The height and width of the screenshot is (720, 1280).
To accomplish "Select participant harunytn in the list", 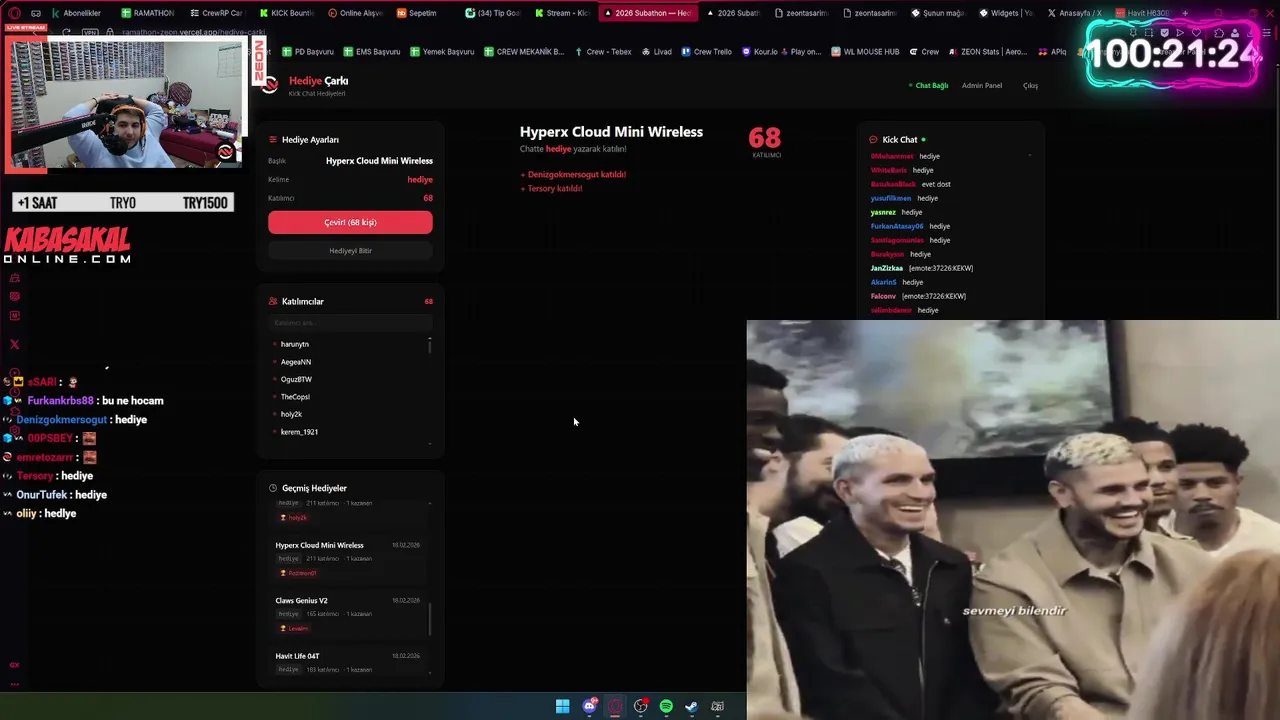I will (x=294, y=344).
